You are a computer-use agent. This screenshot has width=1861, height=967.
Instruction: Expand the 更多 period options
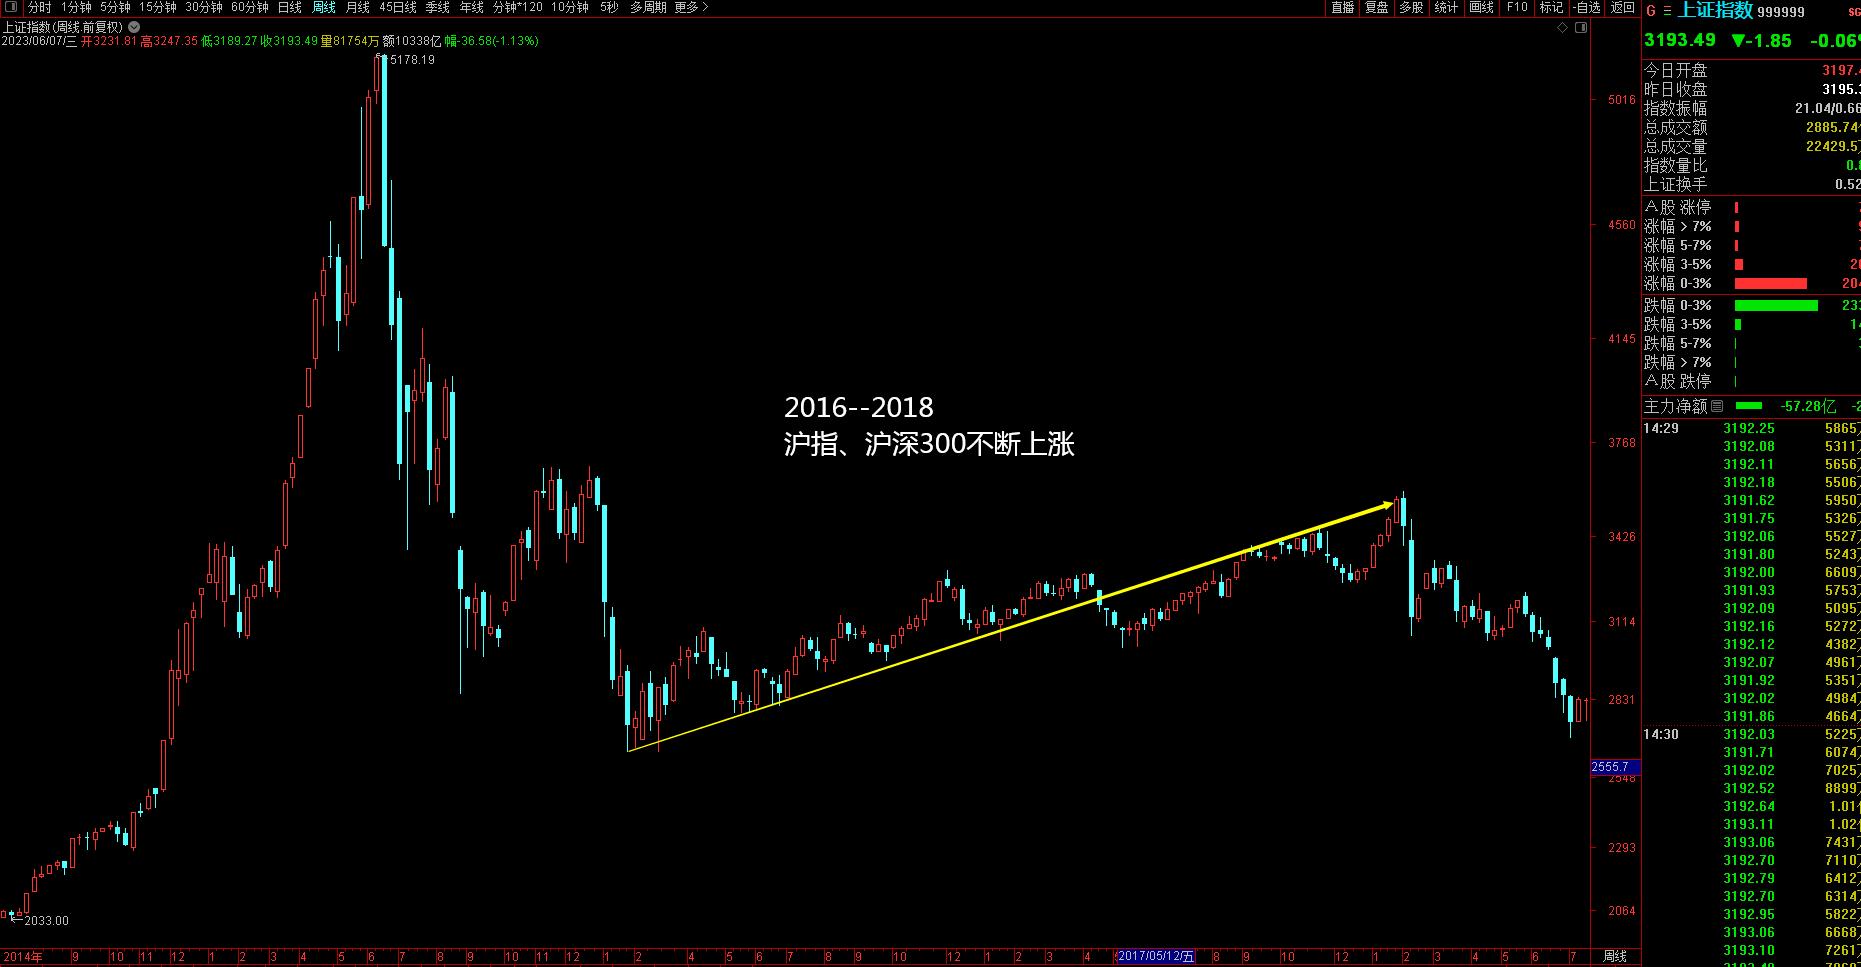click(691, 7)
